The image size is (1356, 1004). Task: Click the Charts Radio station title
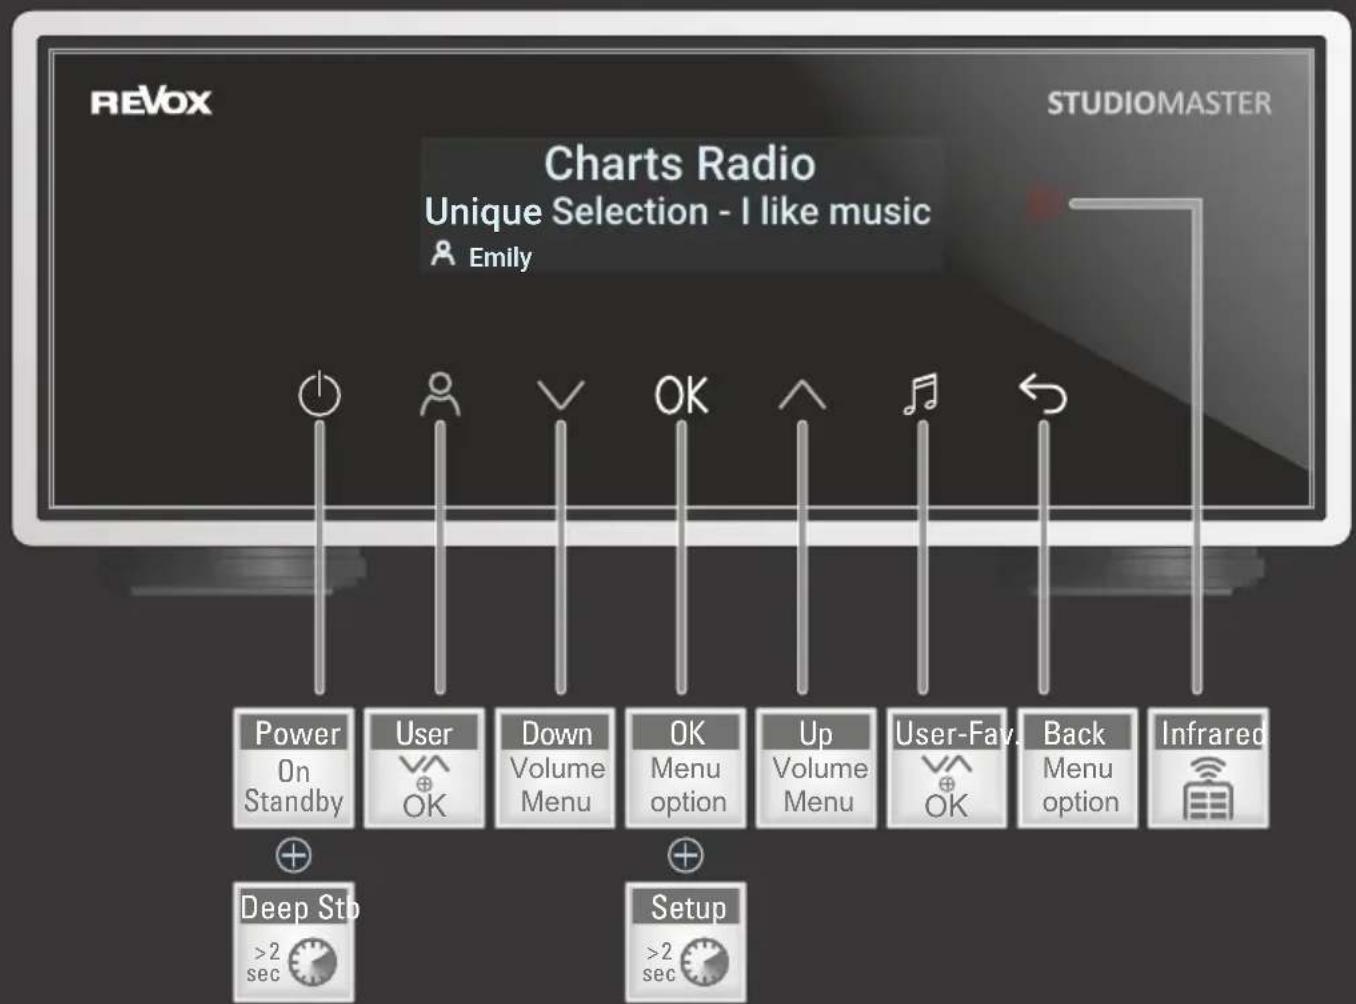point(680,163)
